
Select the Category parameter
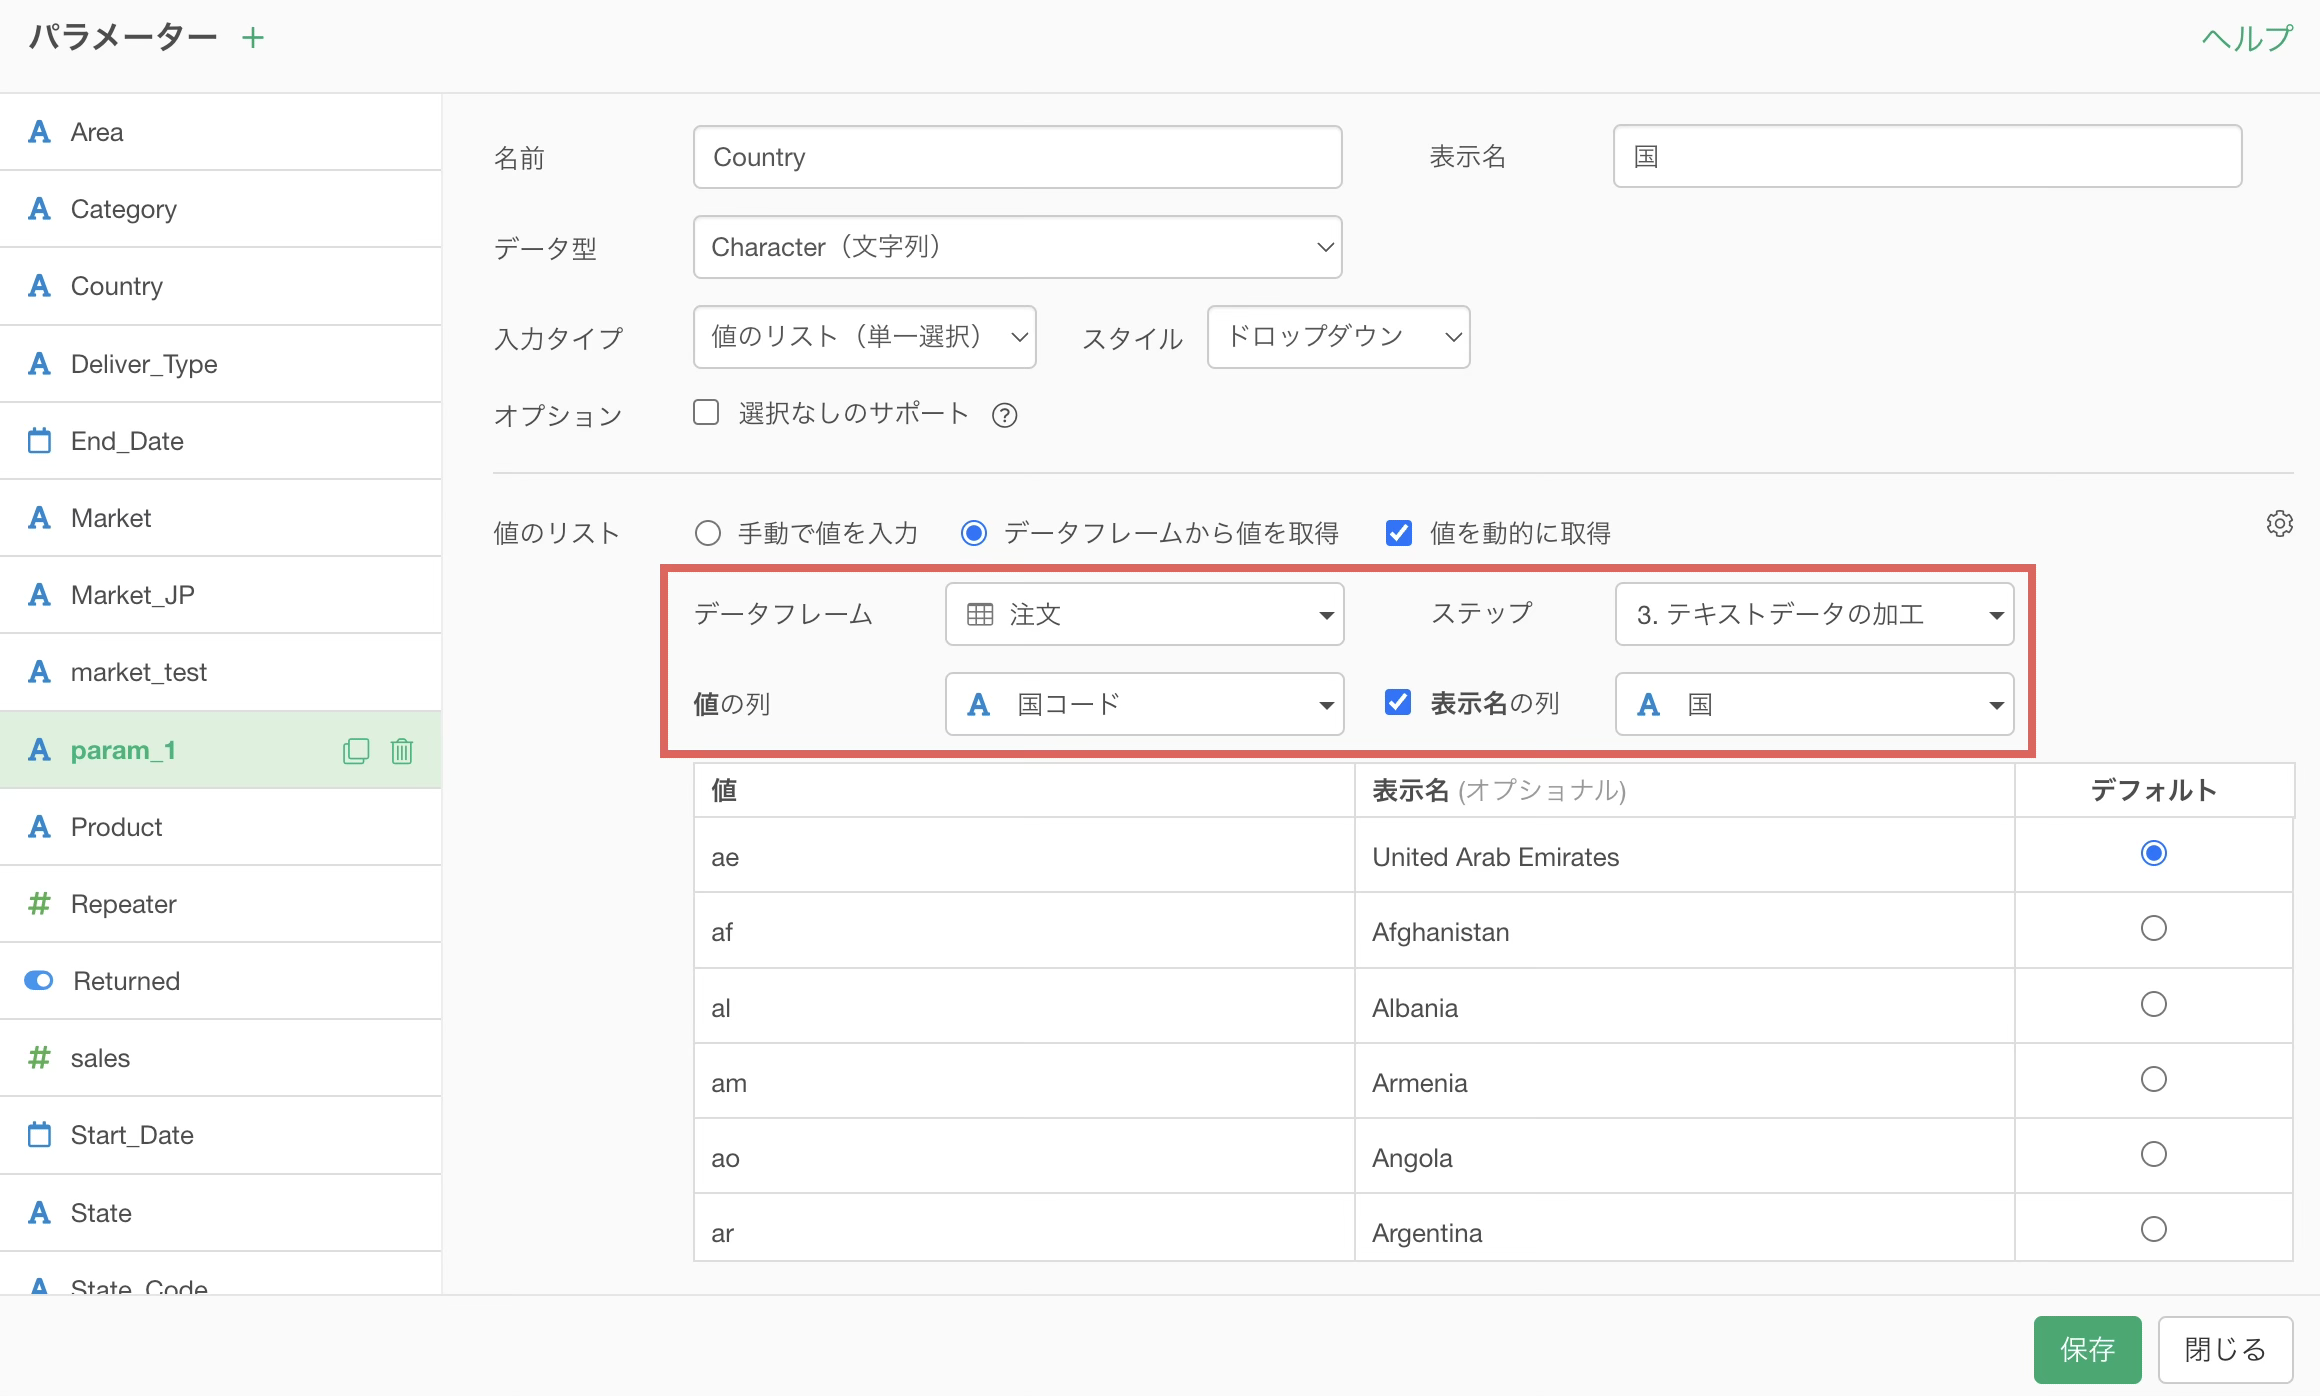pos(221,209)
